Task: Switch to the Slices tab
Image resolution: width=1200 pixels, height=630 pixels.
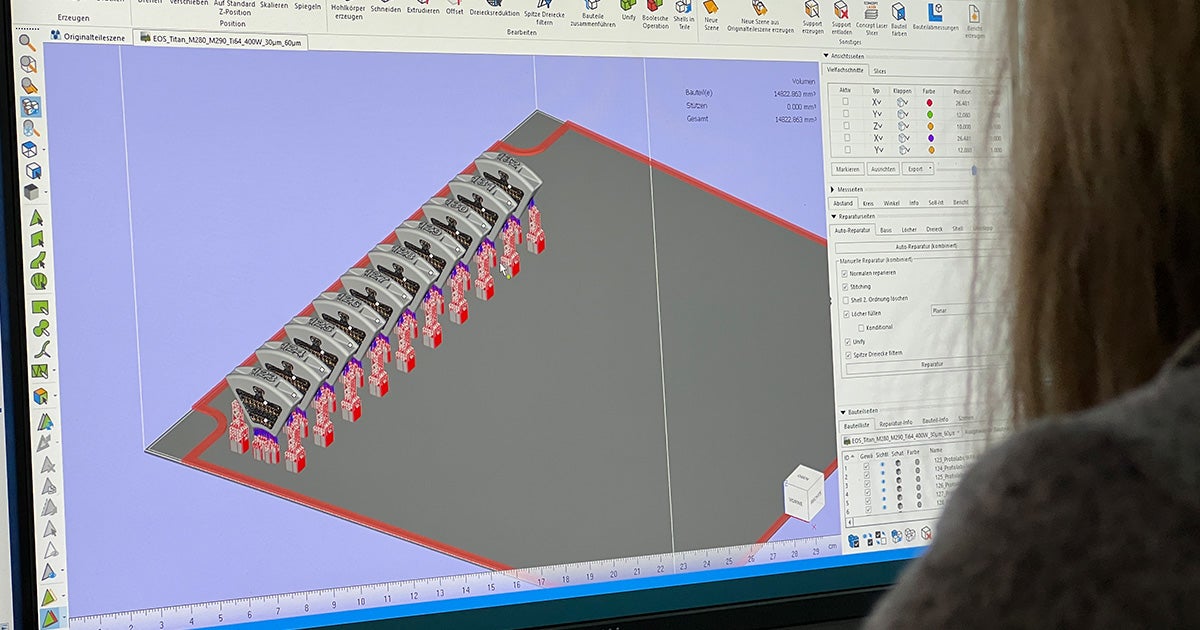Action: [x=879, y=71]
